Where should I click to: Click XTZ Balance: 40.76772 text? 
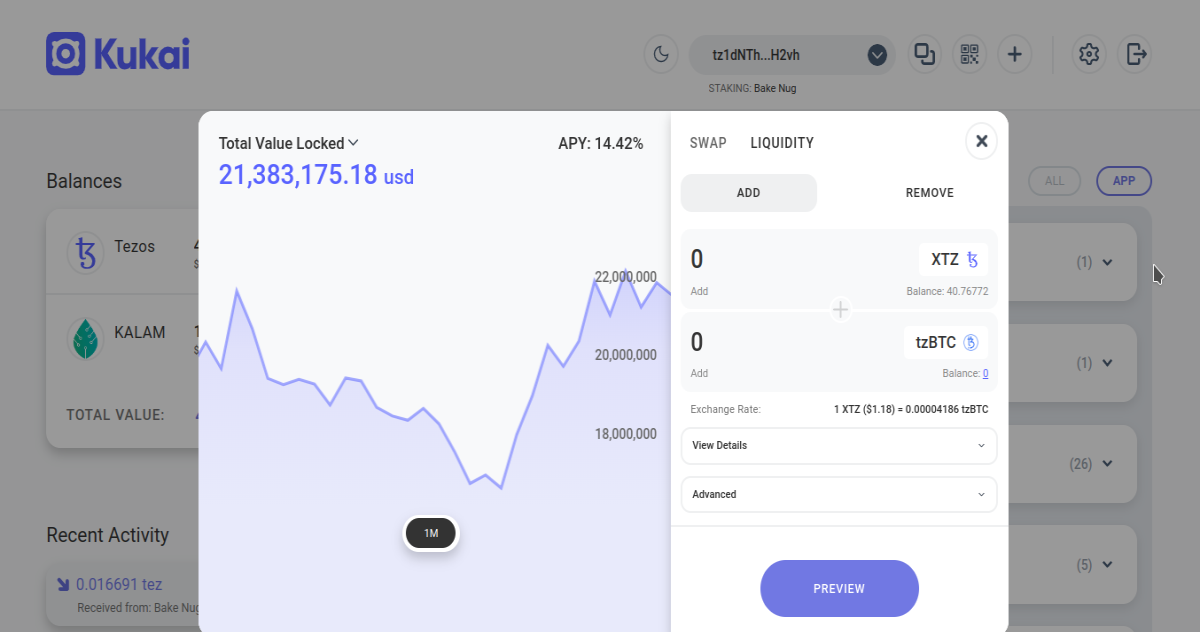[947, 292]
